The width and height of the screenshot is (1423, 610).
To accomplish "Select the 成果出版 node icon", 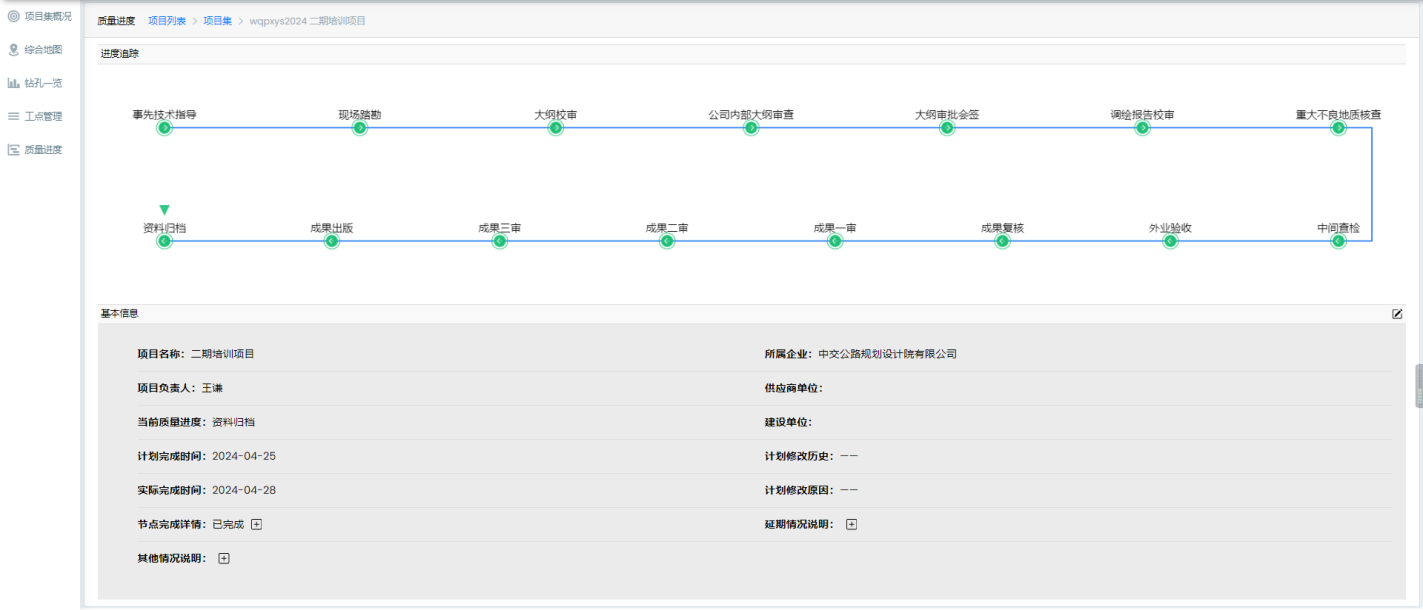I will [332, 241].
